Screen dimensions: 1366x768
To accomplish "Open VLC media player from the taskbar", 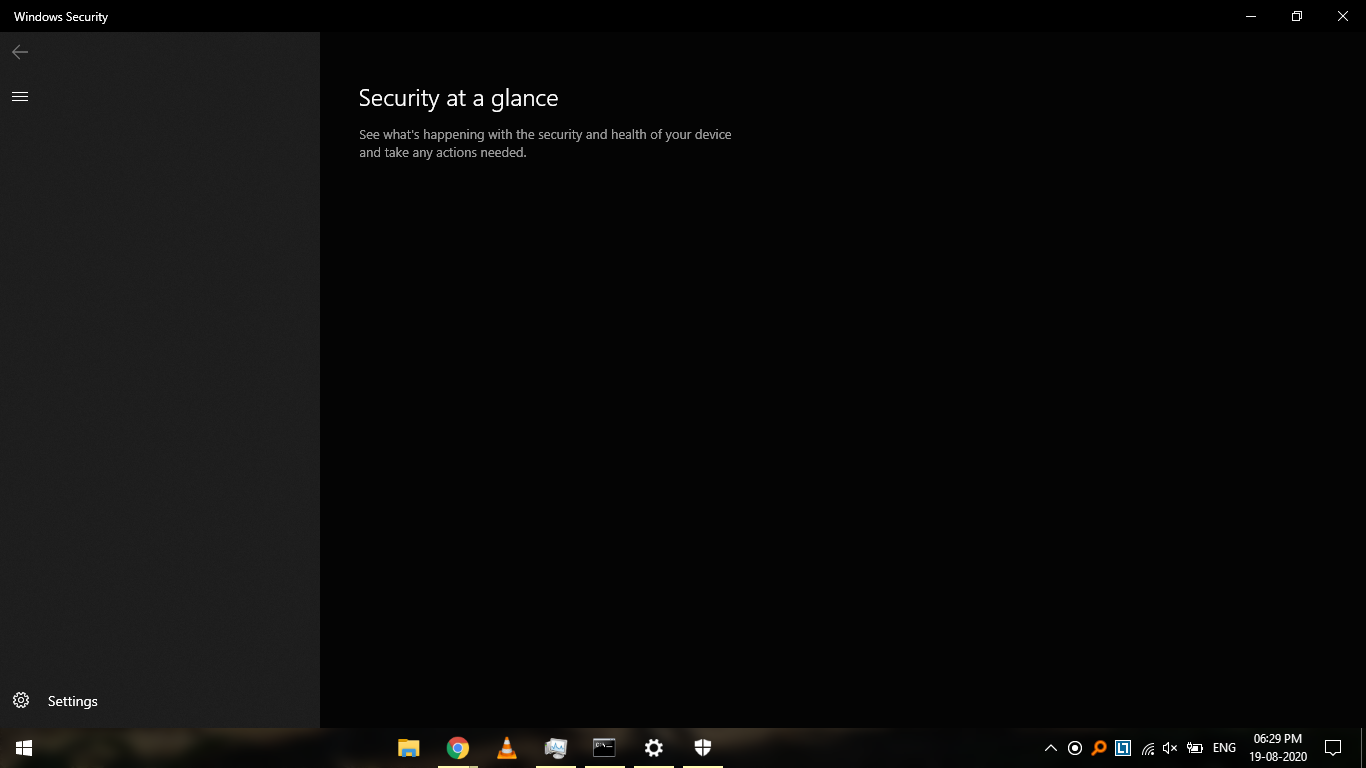I will pos(507,748).
